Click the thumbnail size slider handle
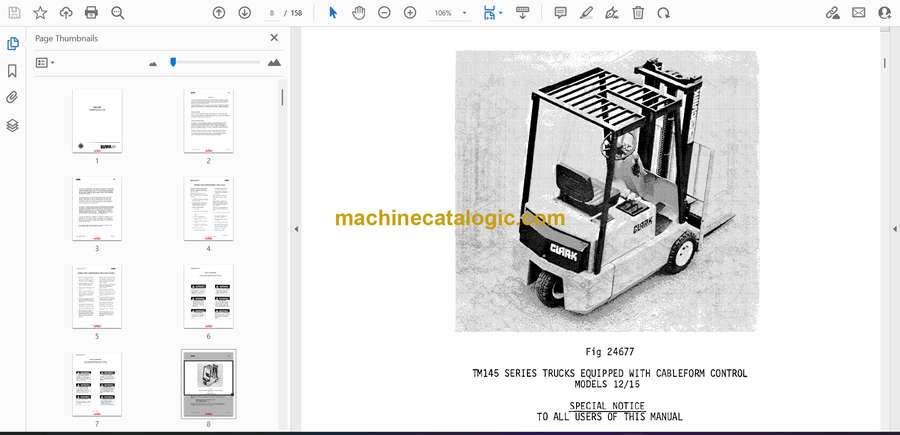 (x=173, y=62)
